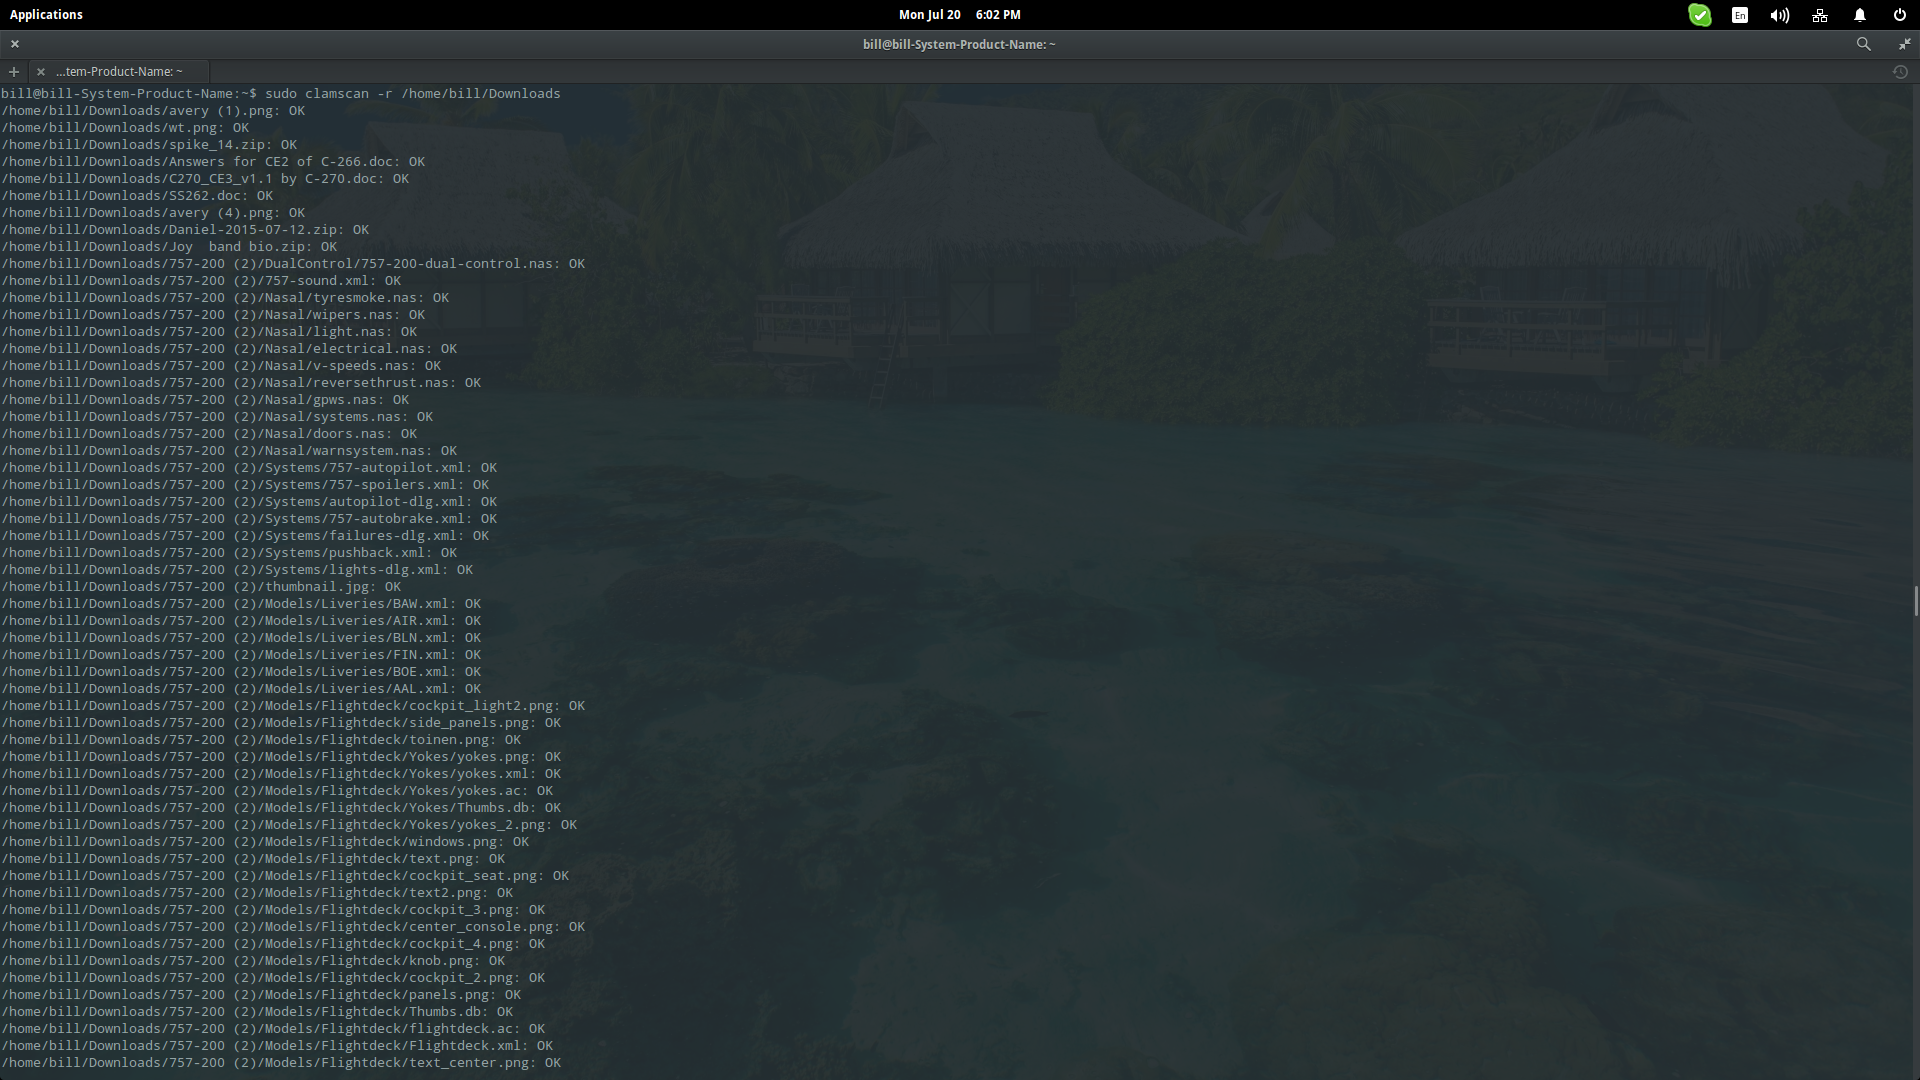Click the Nasal/electrical.nas line
This screenshot has height=1080, width=1920.
pos(229,348)
